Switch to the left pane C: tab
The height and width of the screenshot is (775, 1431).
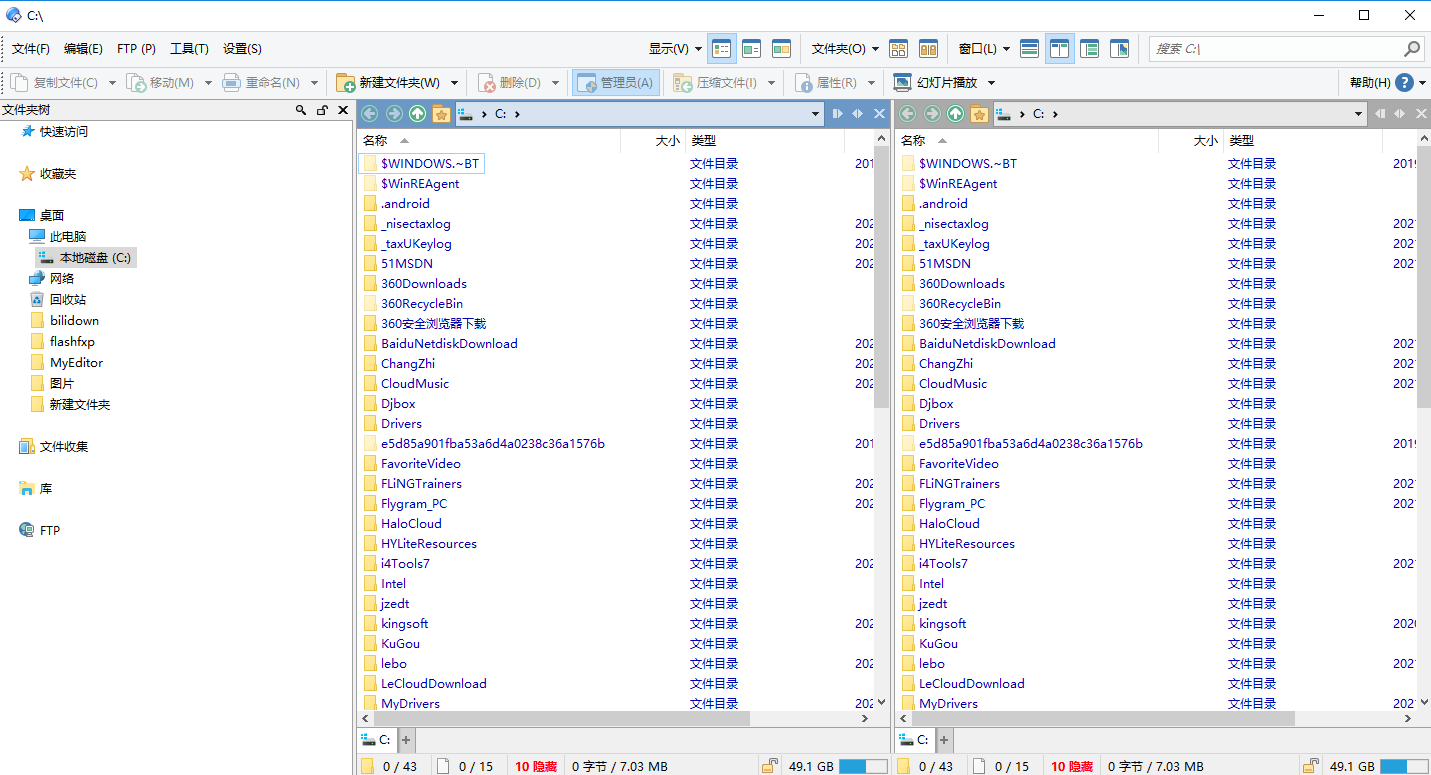[376, 739]
